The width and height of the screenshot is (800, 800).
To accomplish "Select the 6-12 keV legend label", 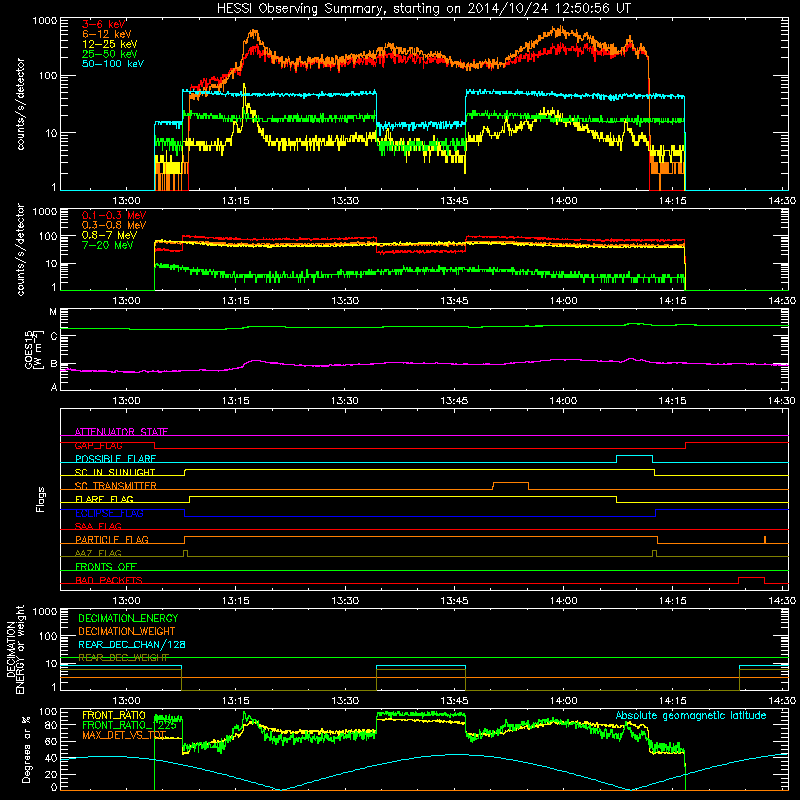I will 107,34.
